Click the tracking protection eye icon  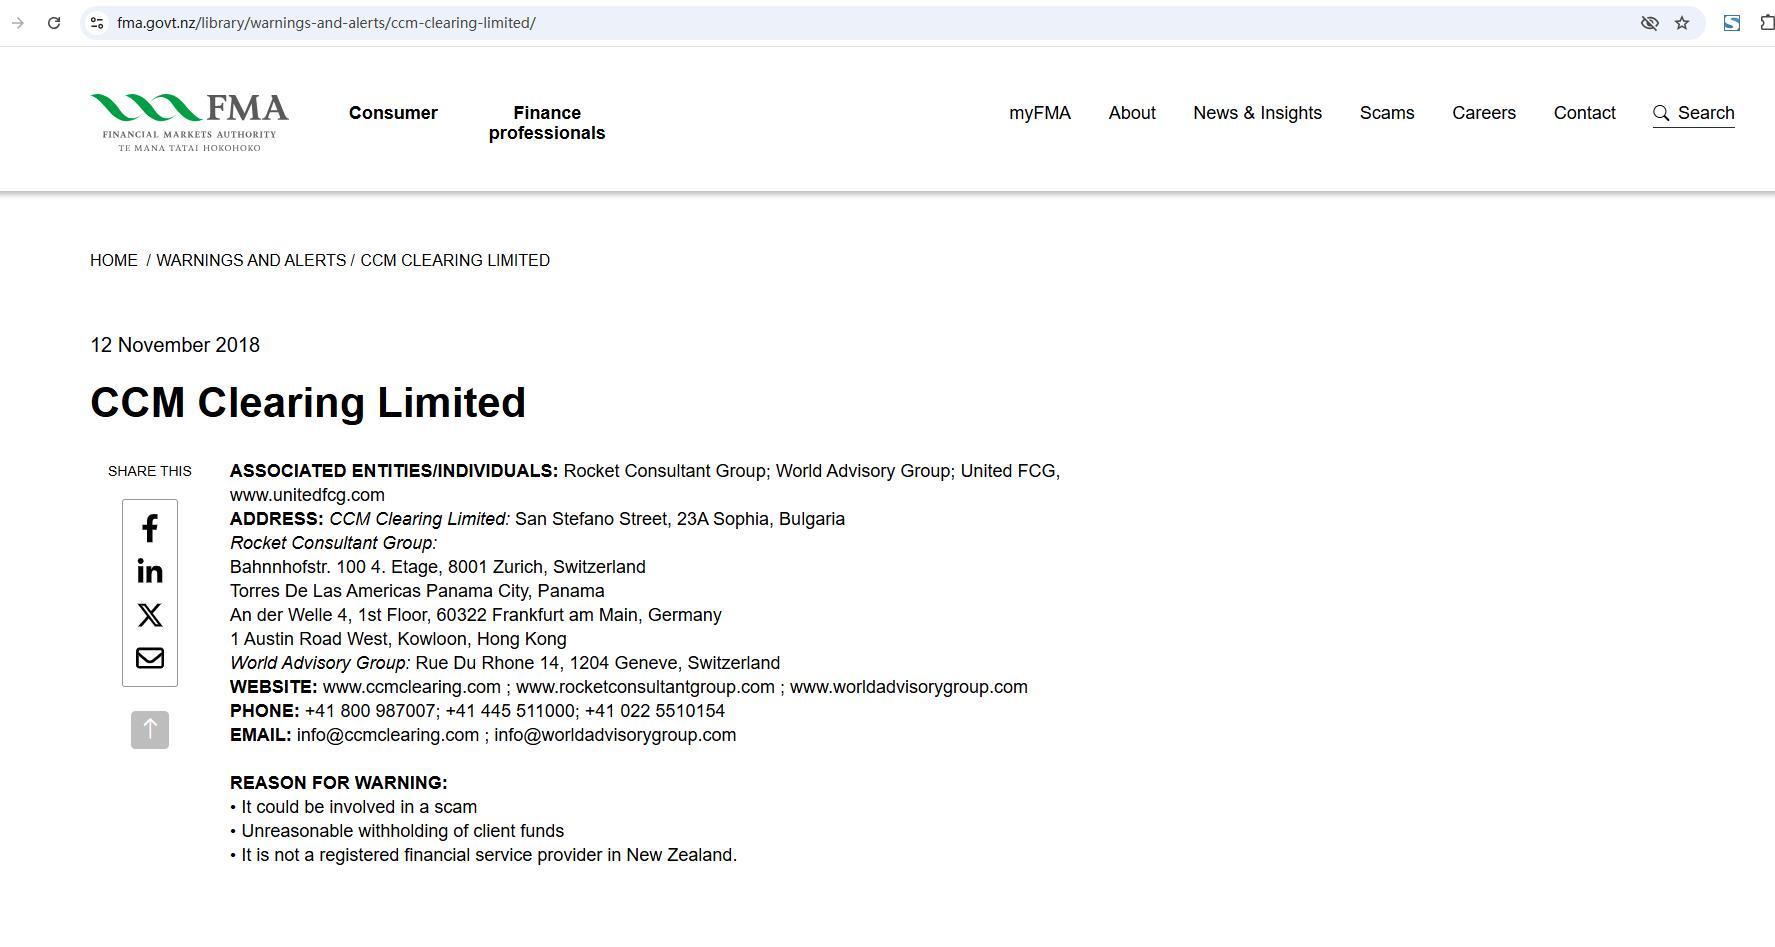(x=1649, y=23)
